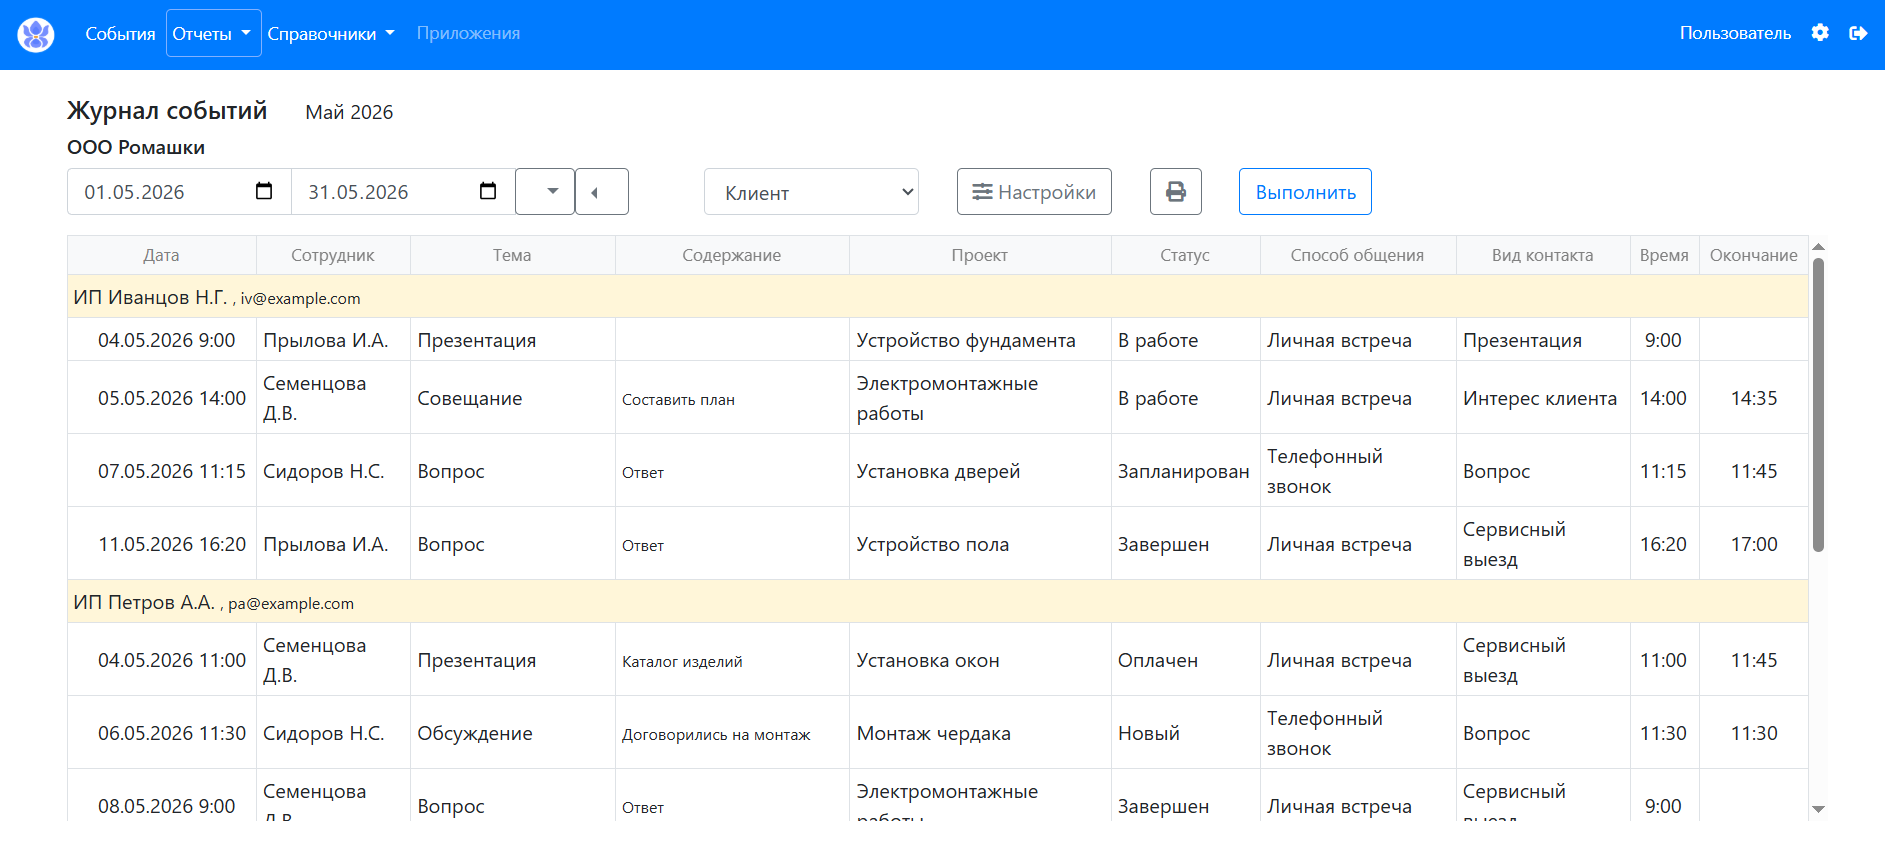Click the Обсуждение topic cell
Viewport: 1885px width, 853px height.
512,733
